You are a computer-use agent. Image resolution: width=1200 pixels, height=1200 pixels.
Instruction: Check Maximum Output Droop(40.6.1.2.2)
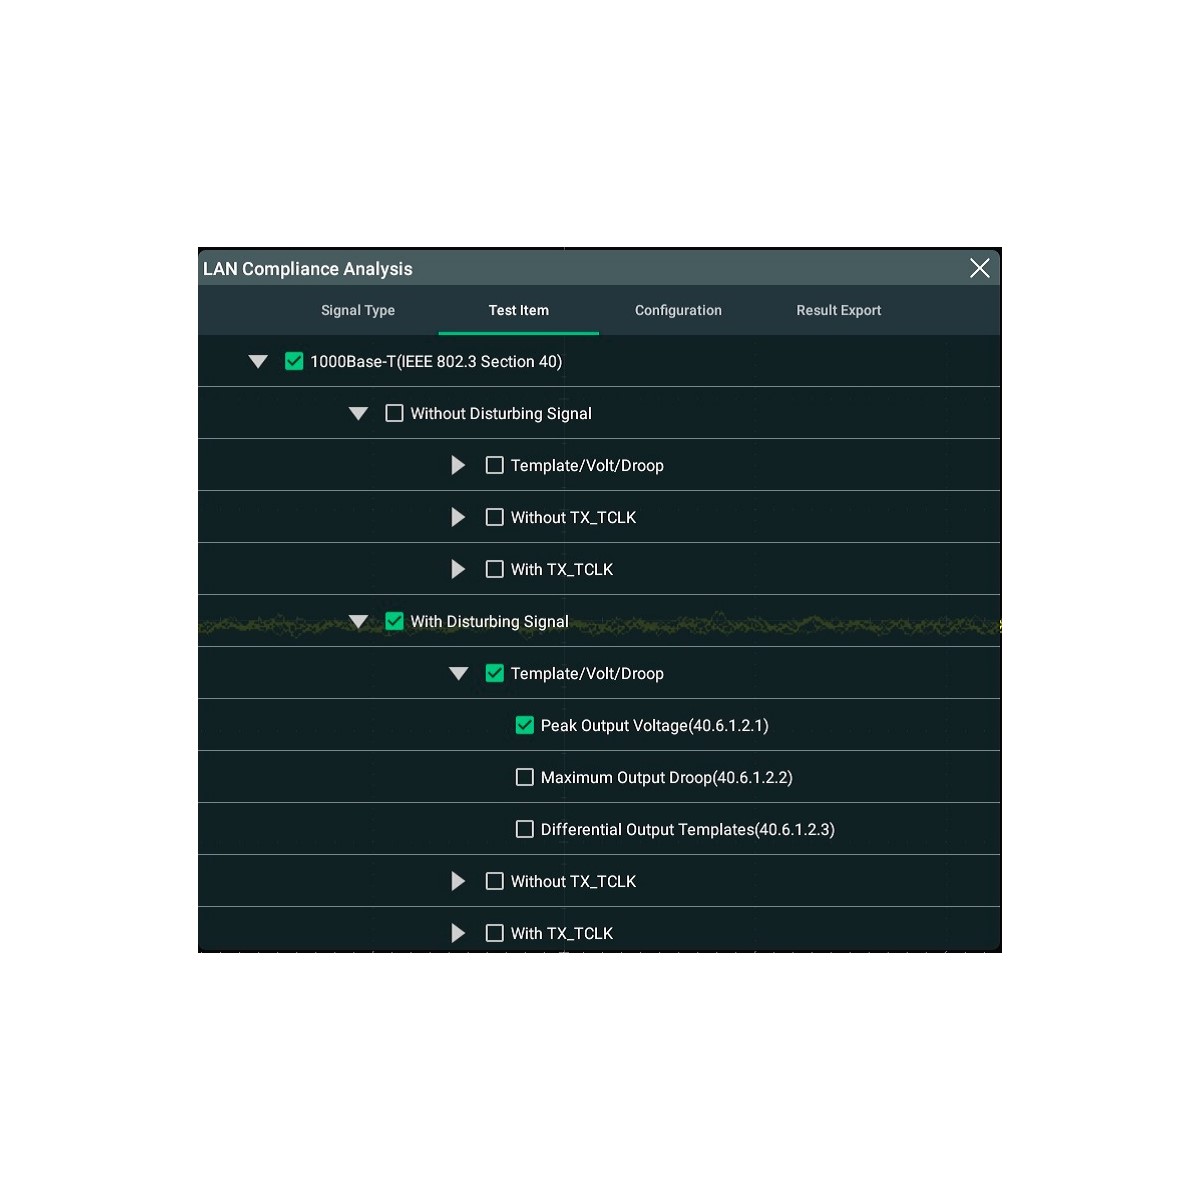point(524,777)
